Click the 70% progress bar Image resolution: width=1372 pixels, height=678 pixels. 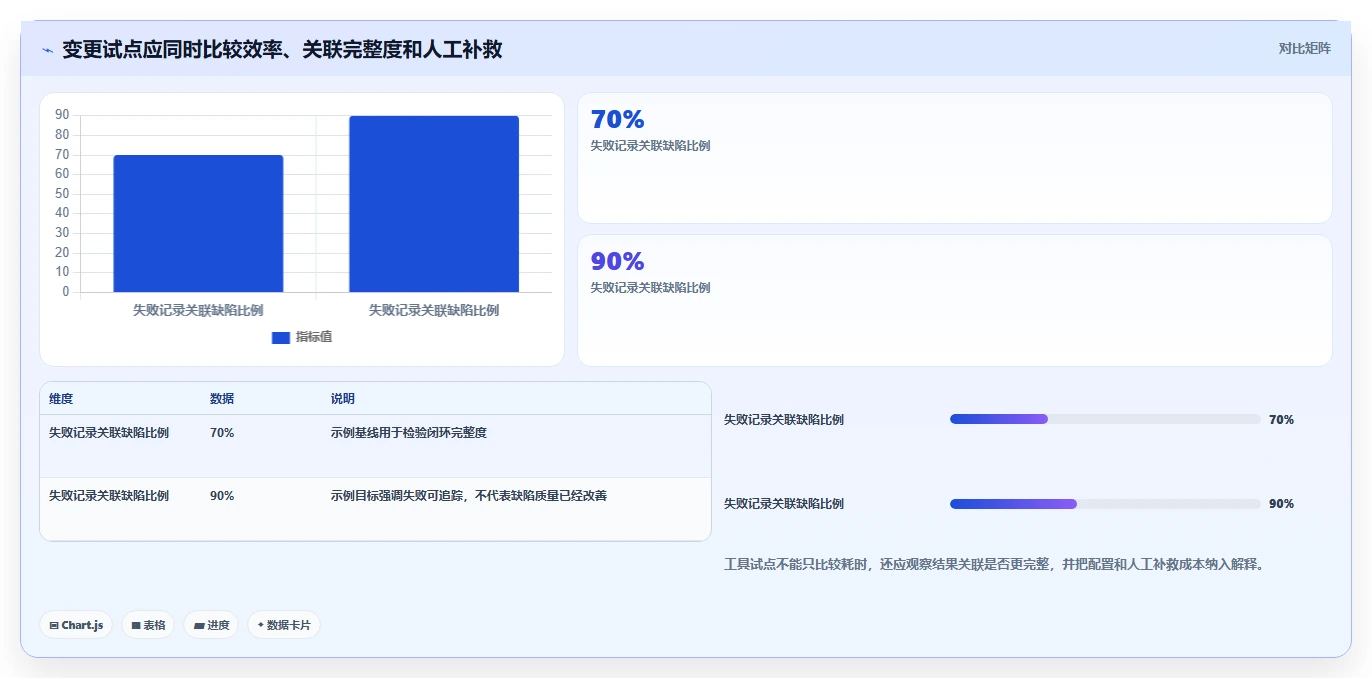pos(1105,419)
